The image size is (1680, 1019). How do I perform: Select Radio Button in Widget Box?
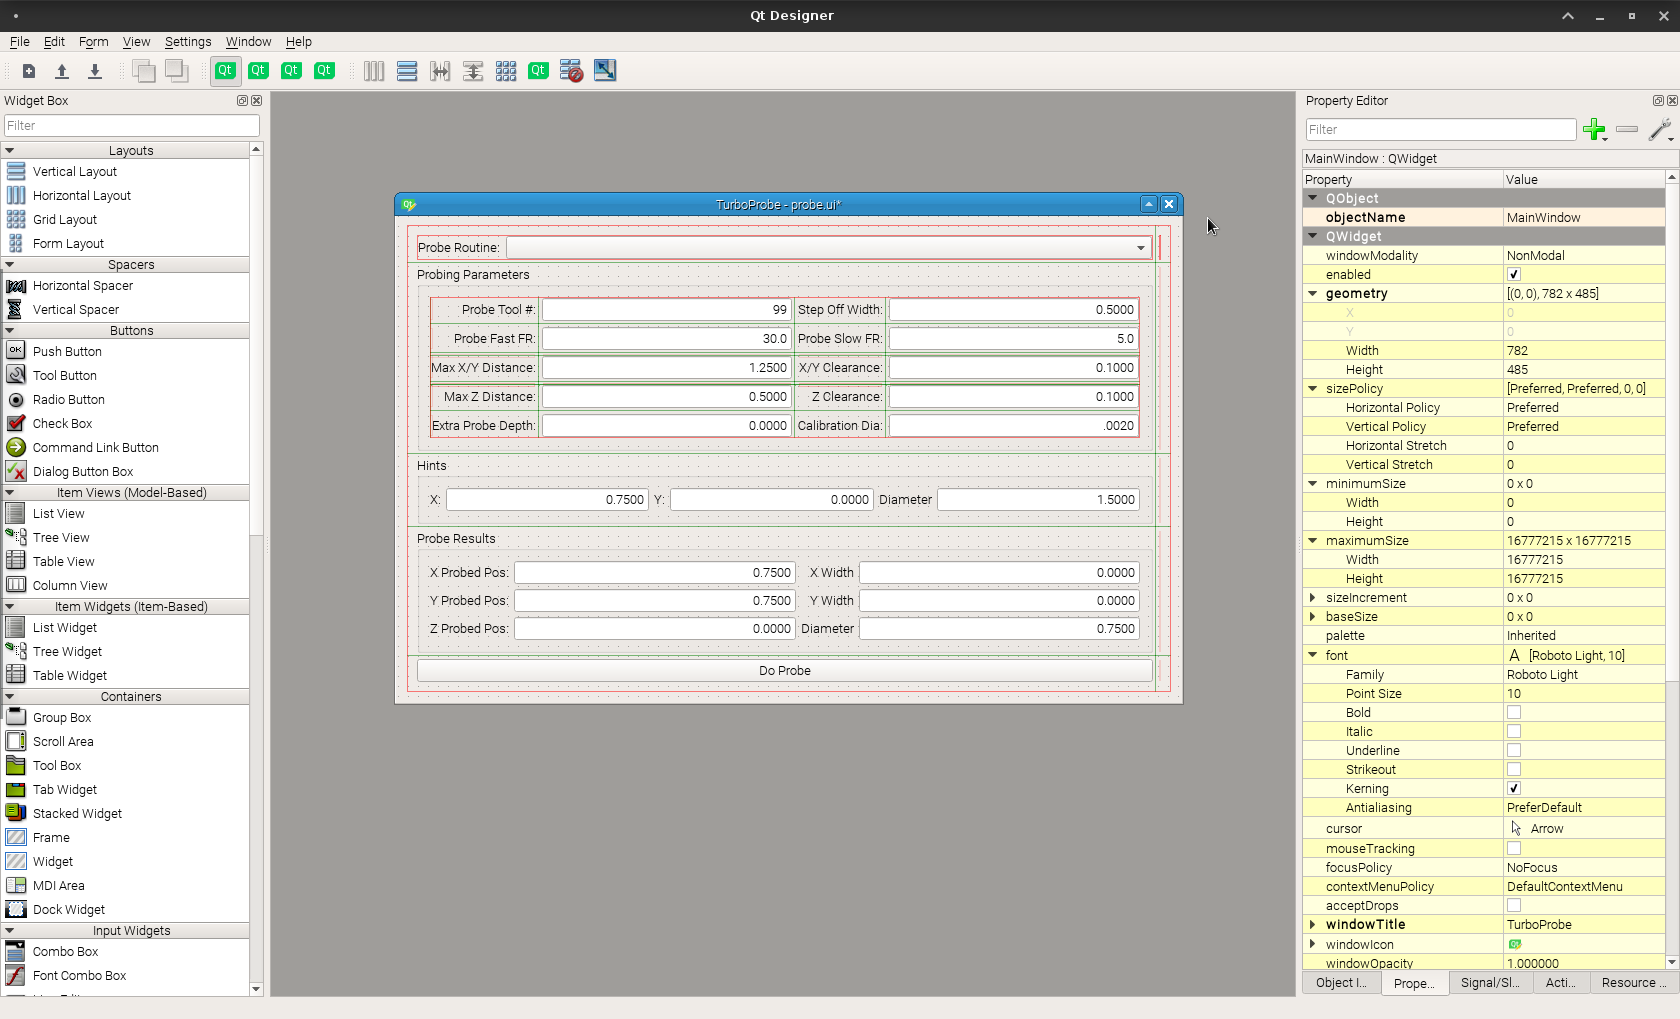click(x=68, y=400)
